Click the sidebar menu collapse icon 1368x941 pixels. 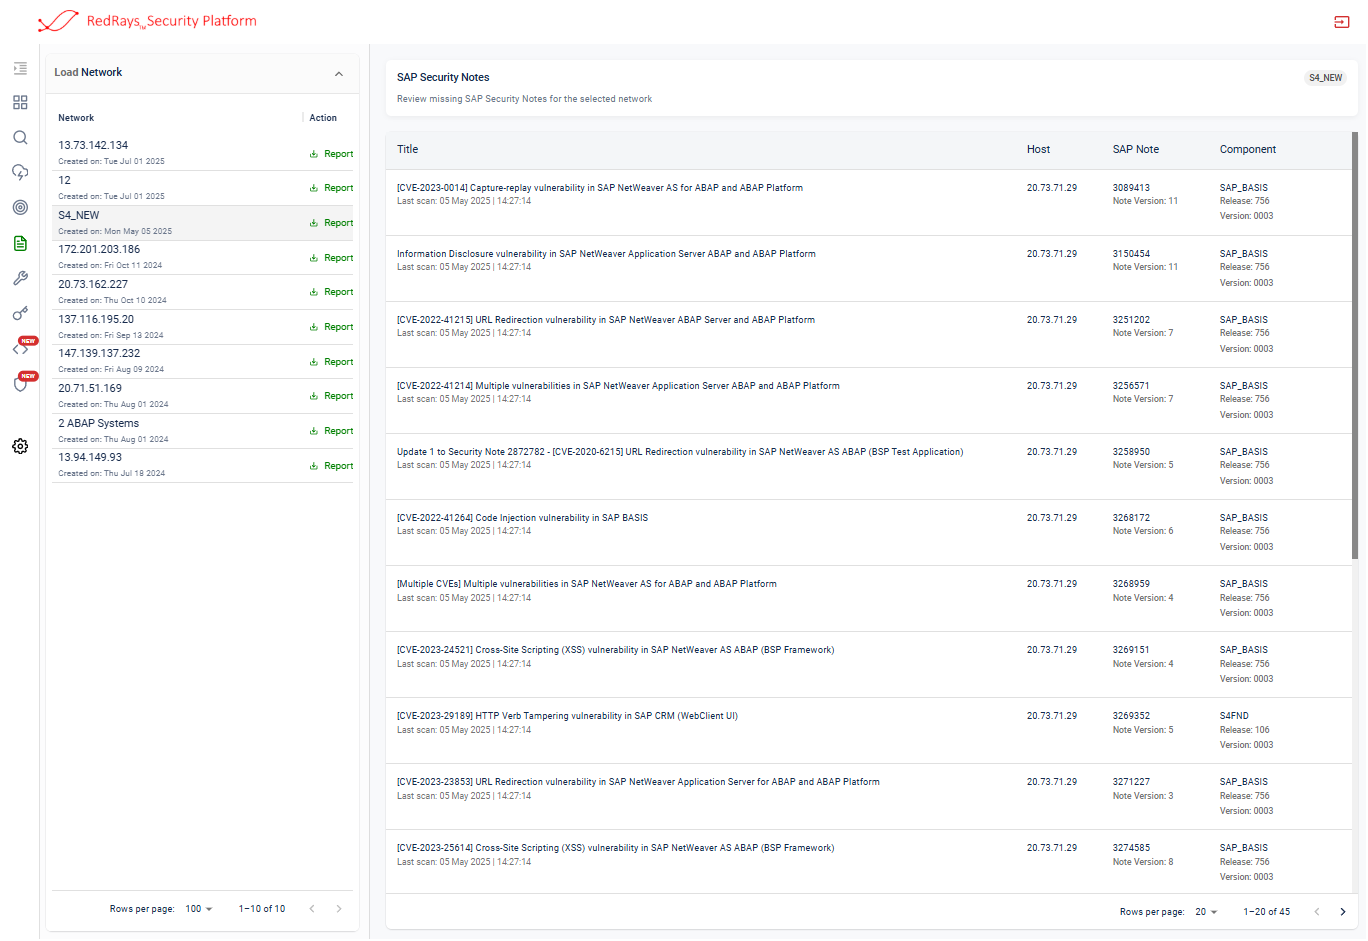[20, 69]
